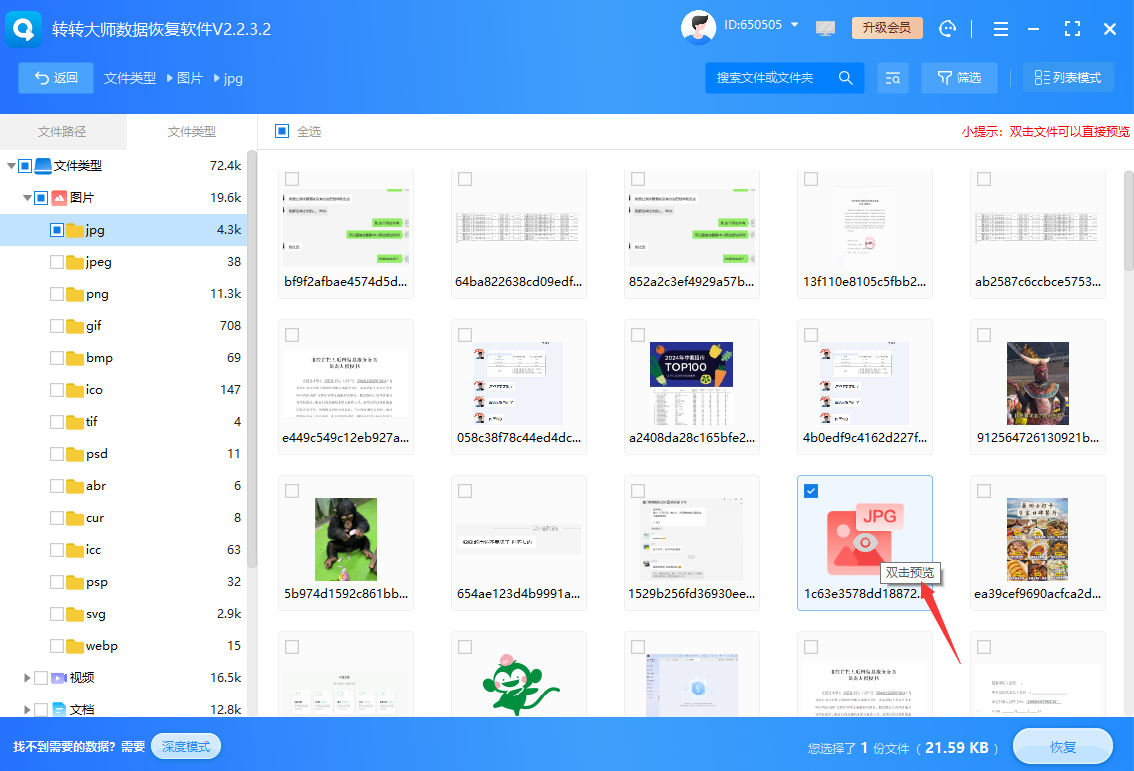The image size is (1134, 771).
Task: Click the monitor screen icon in title bar
Action: 825,29
